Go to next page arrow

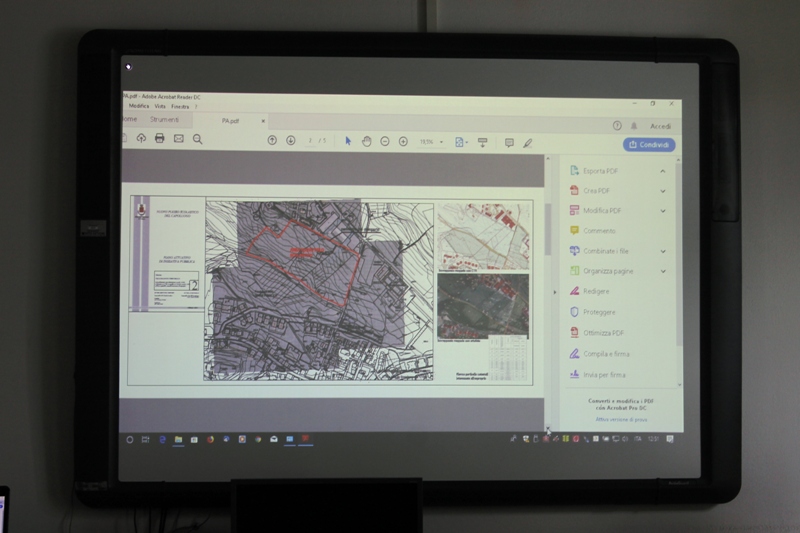(290, 140)
